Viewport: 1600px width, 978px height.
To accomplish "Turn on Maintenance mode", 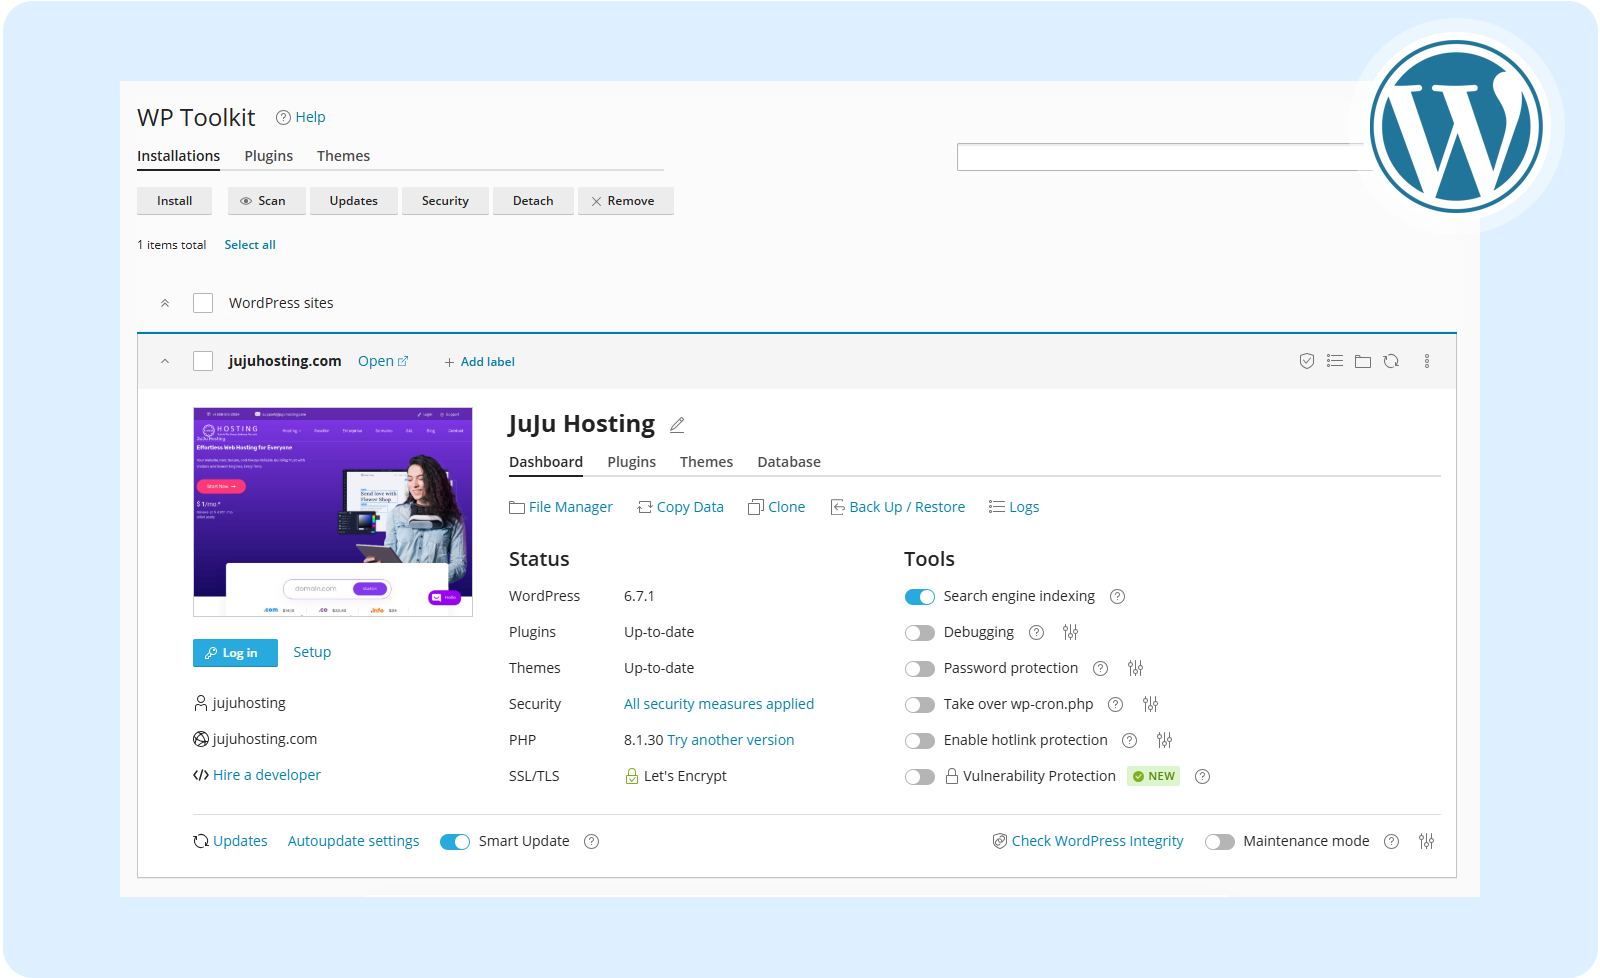I will point(1220,841).
